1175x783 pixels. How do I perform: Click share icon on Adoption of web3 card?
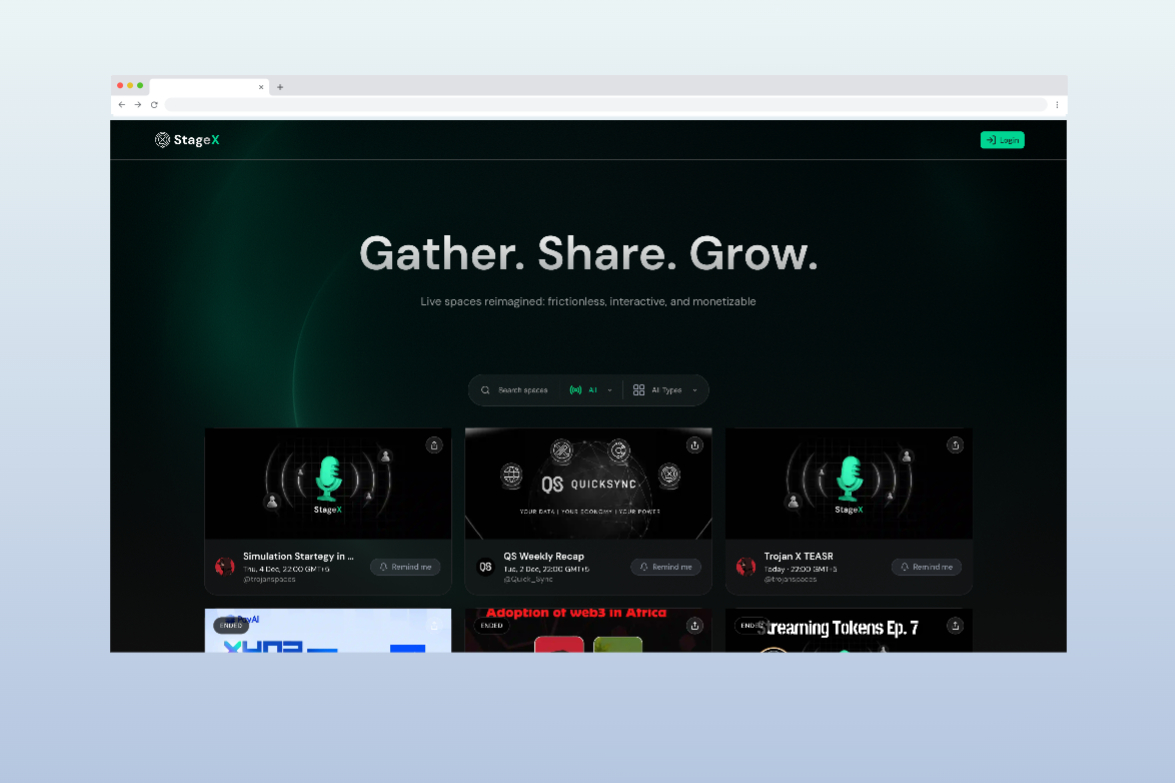694,626
